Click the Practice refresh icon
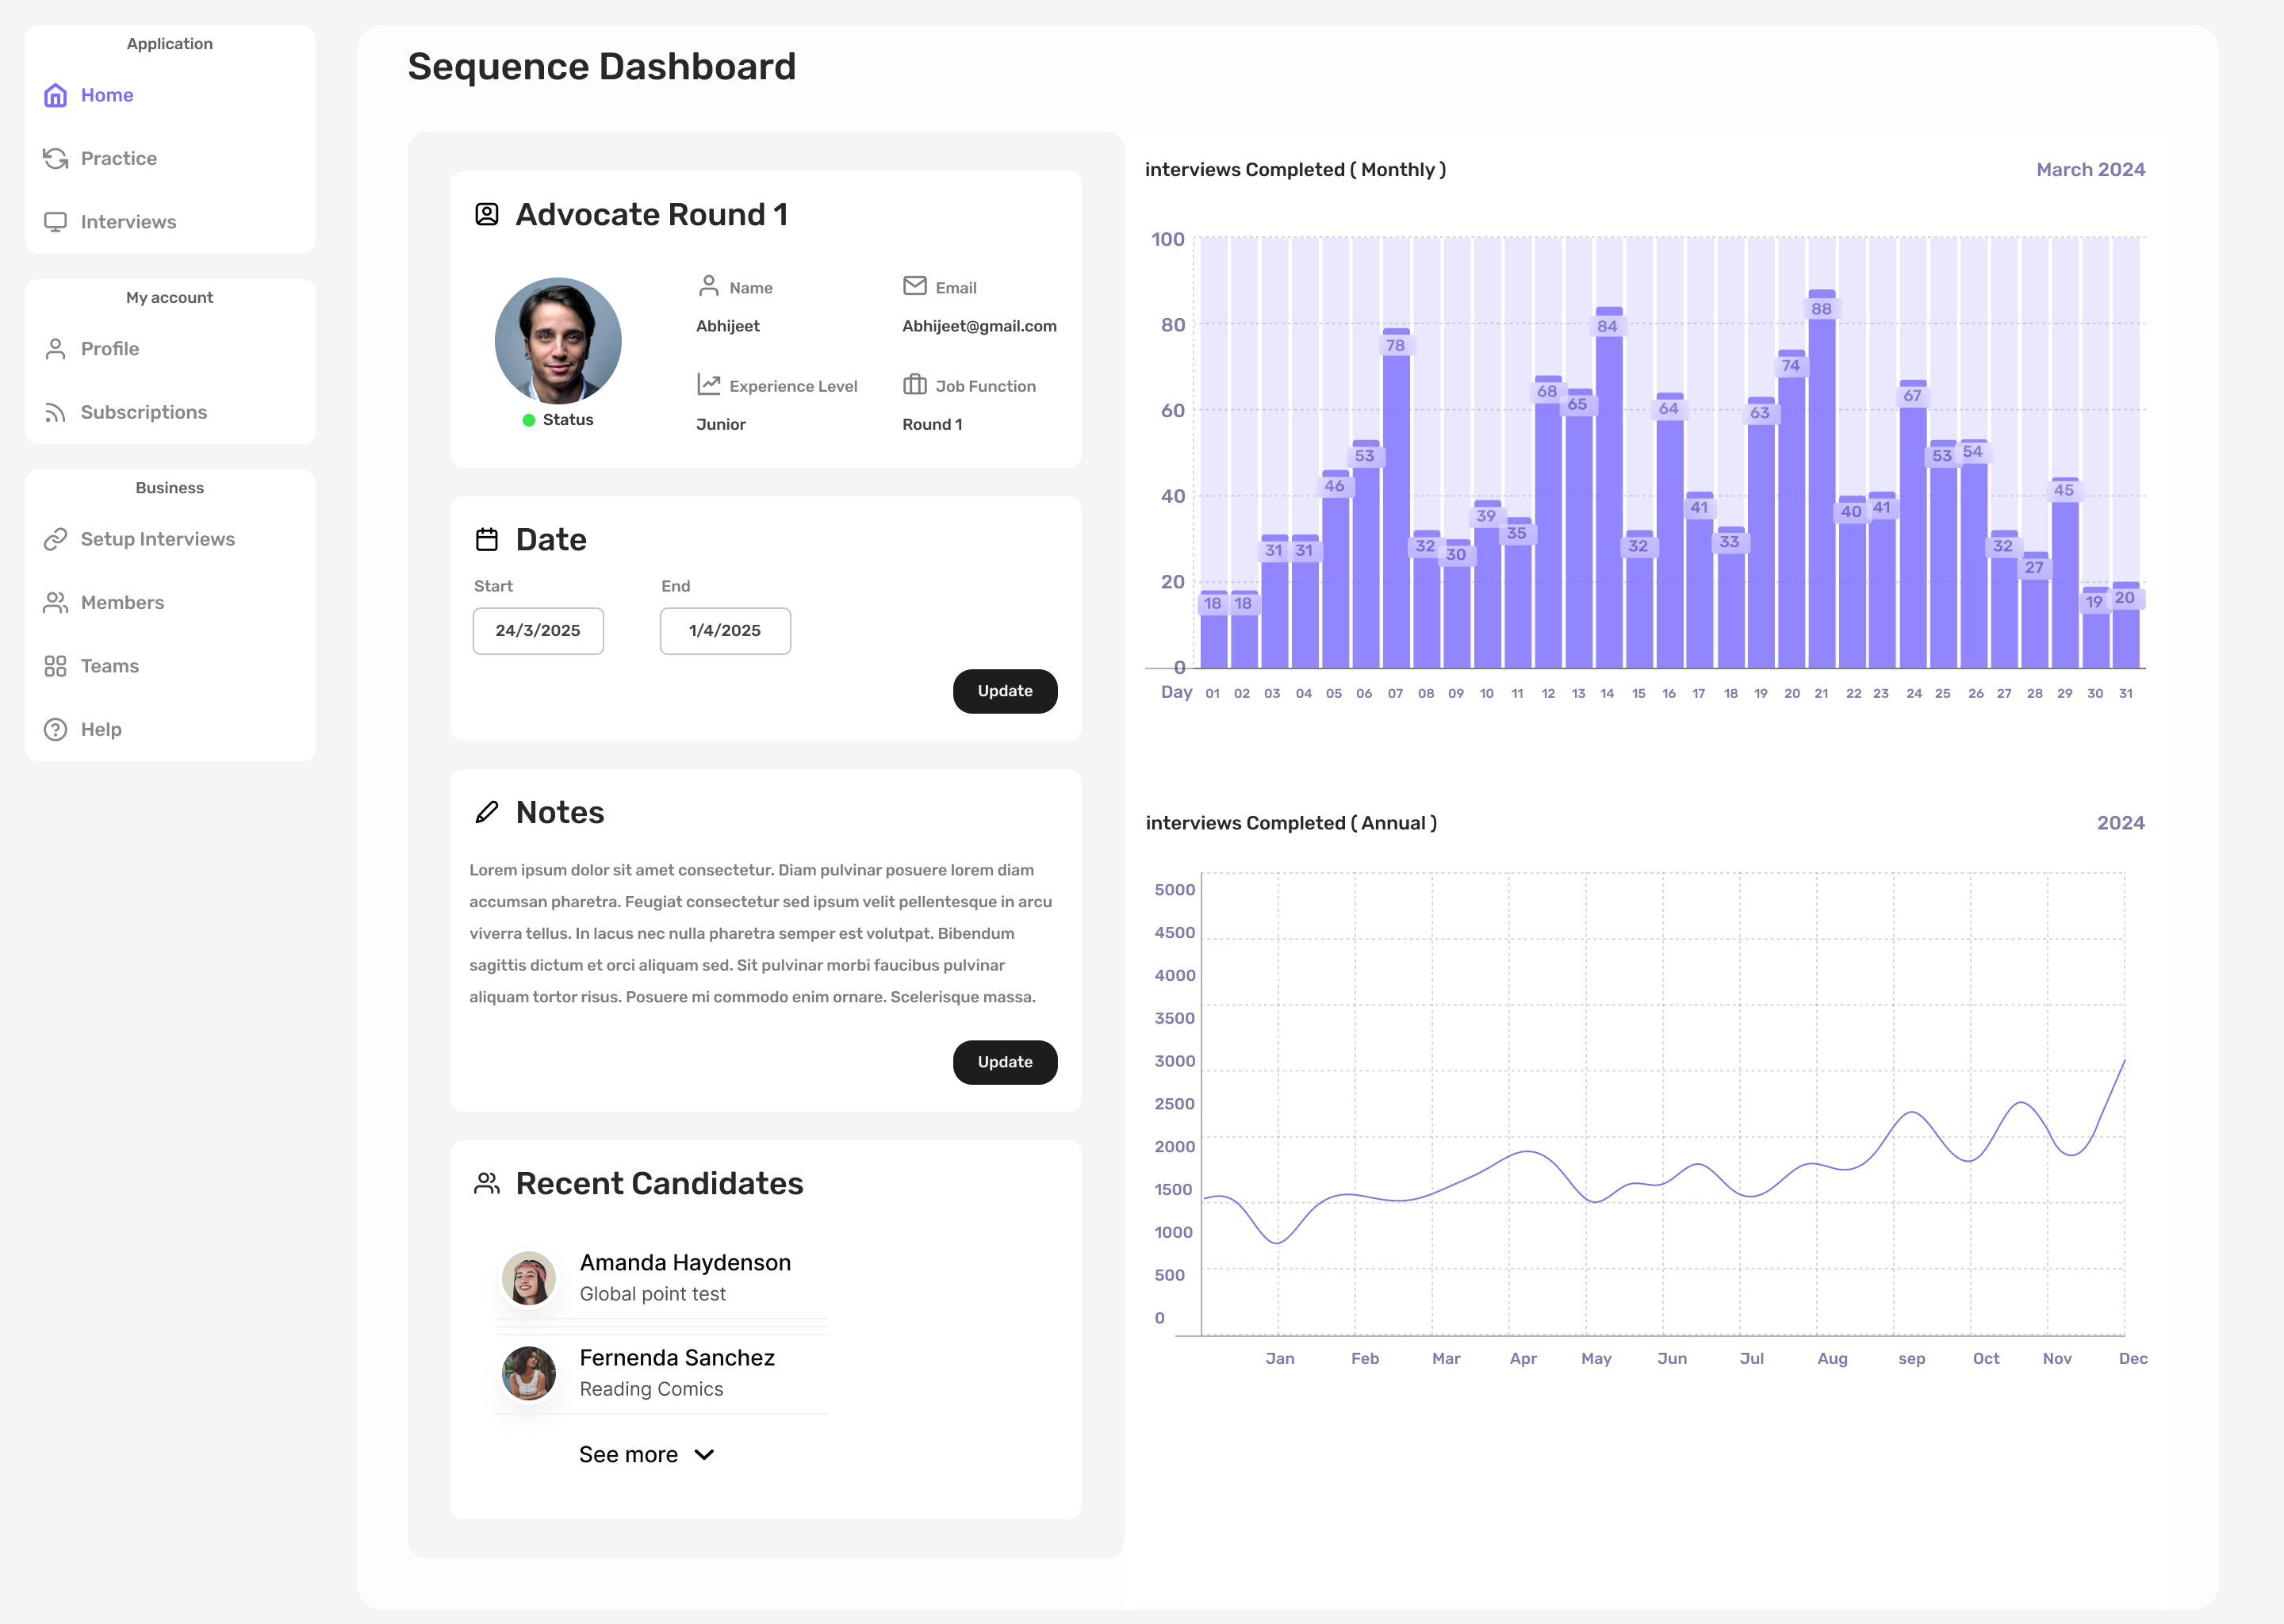 tap(55, 158)
